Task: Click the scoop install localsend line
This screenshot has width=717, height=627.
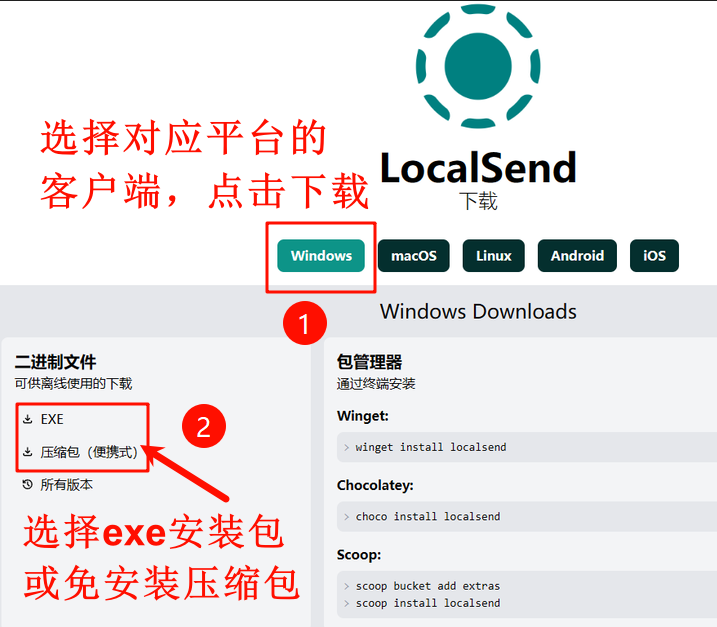Action: click(428, 603)
